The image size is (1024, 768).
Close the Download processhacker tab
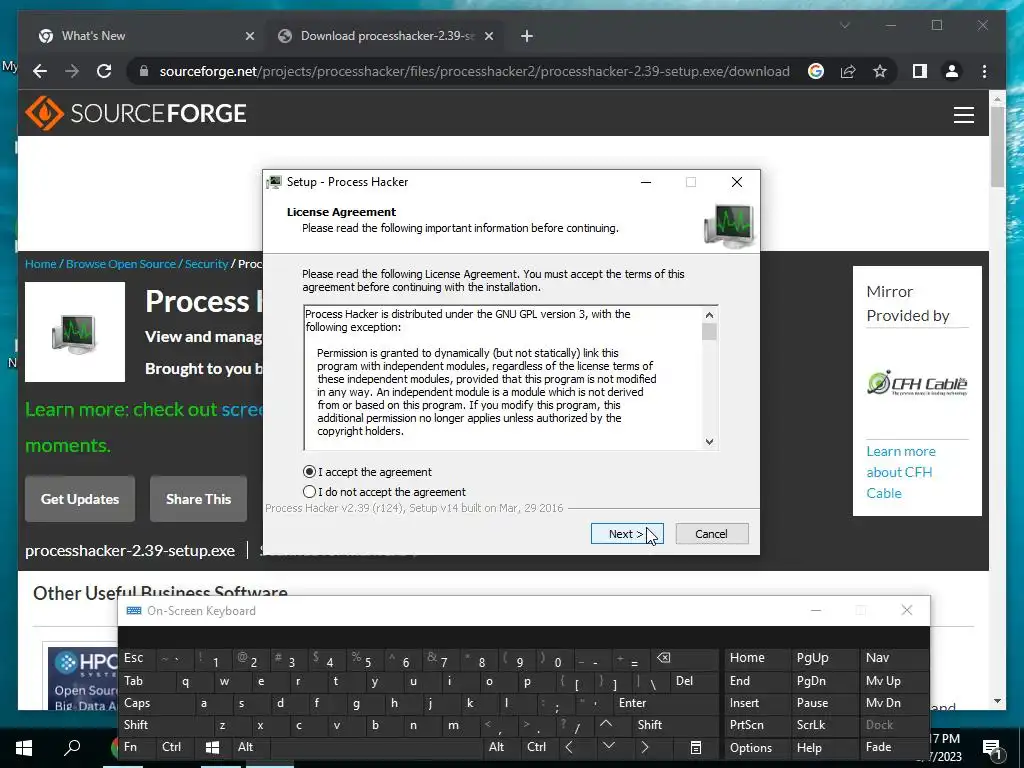pyautogui.click(x=488, y=36)
